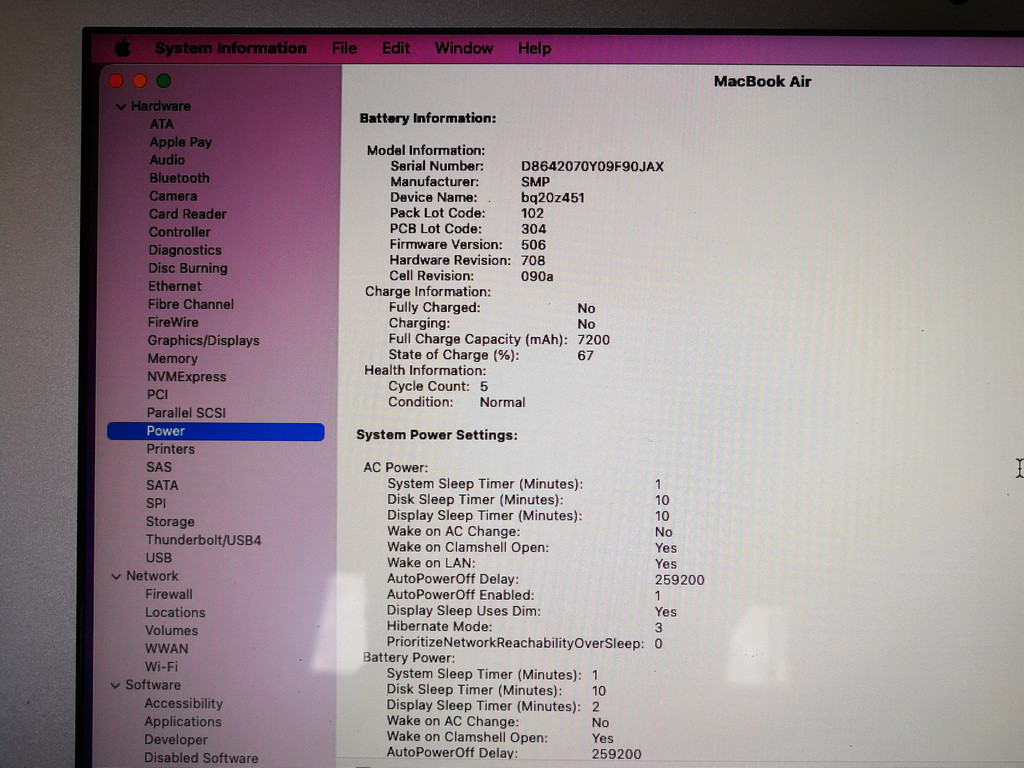Select Firewall under Network

pyautogui.click(x=168, y=594)
